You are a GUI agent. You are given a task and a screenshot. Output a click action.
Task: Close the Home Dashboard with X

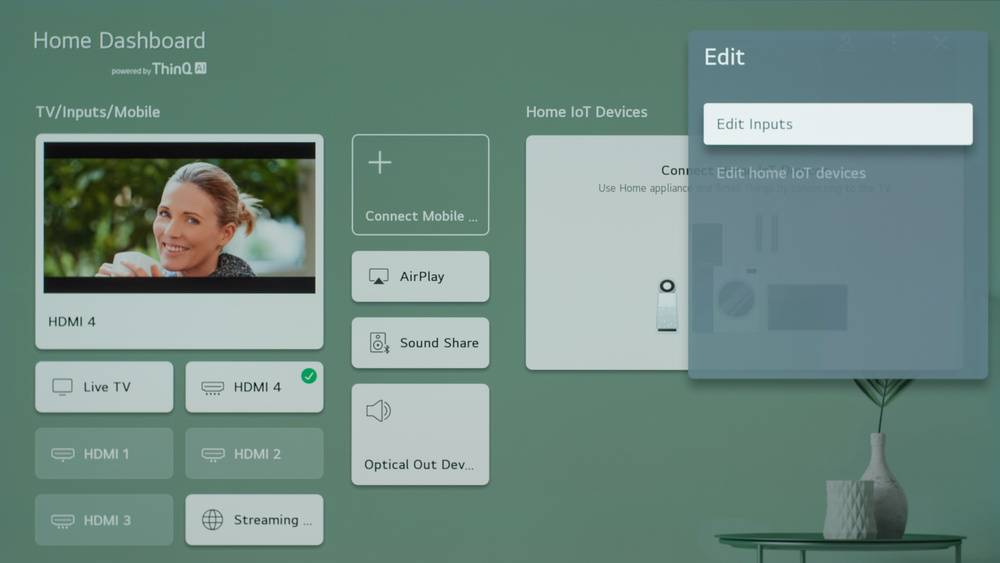[x=940, y=42]
